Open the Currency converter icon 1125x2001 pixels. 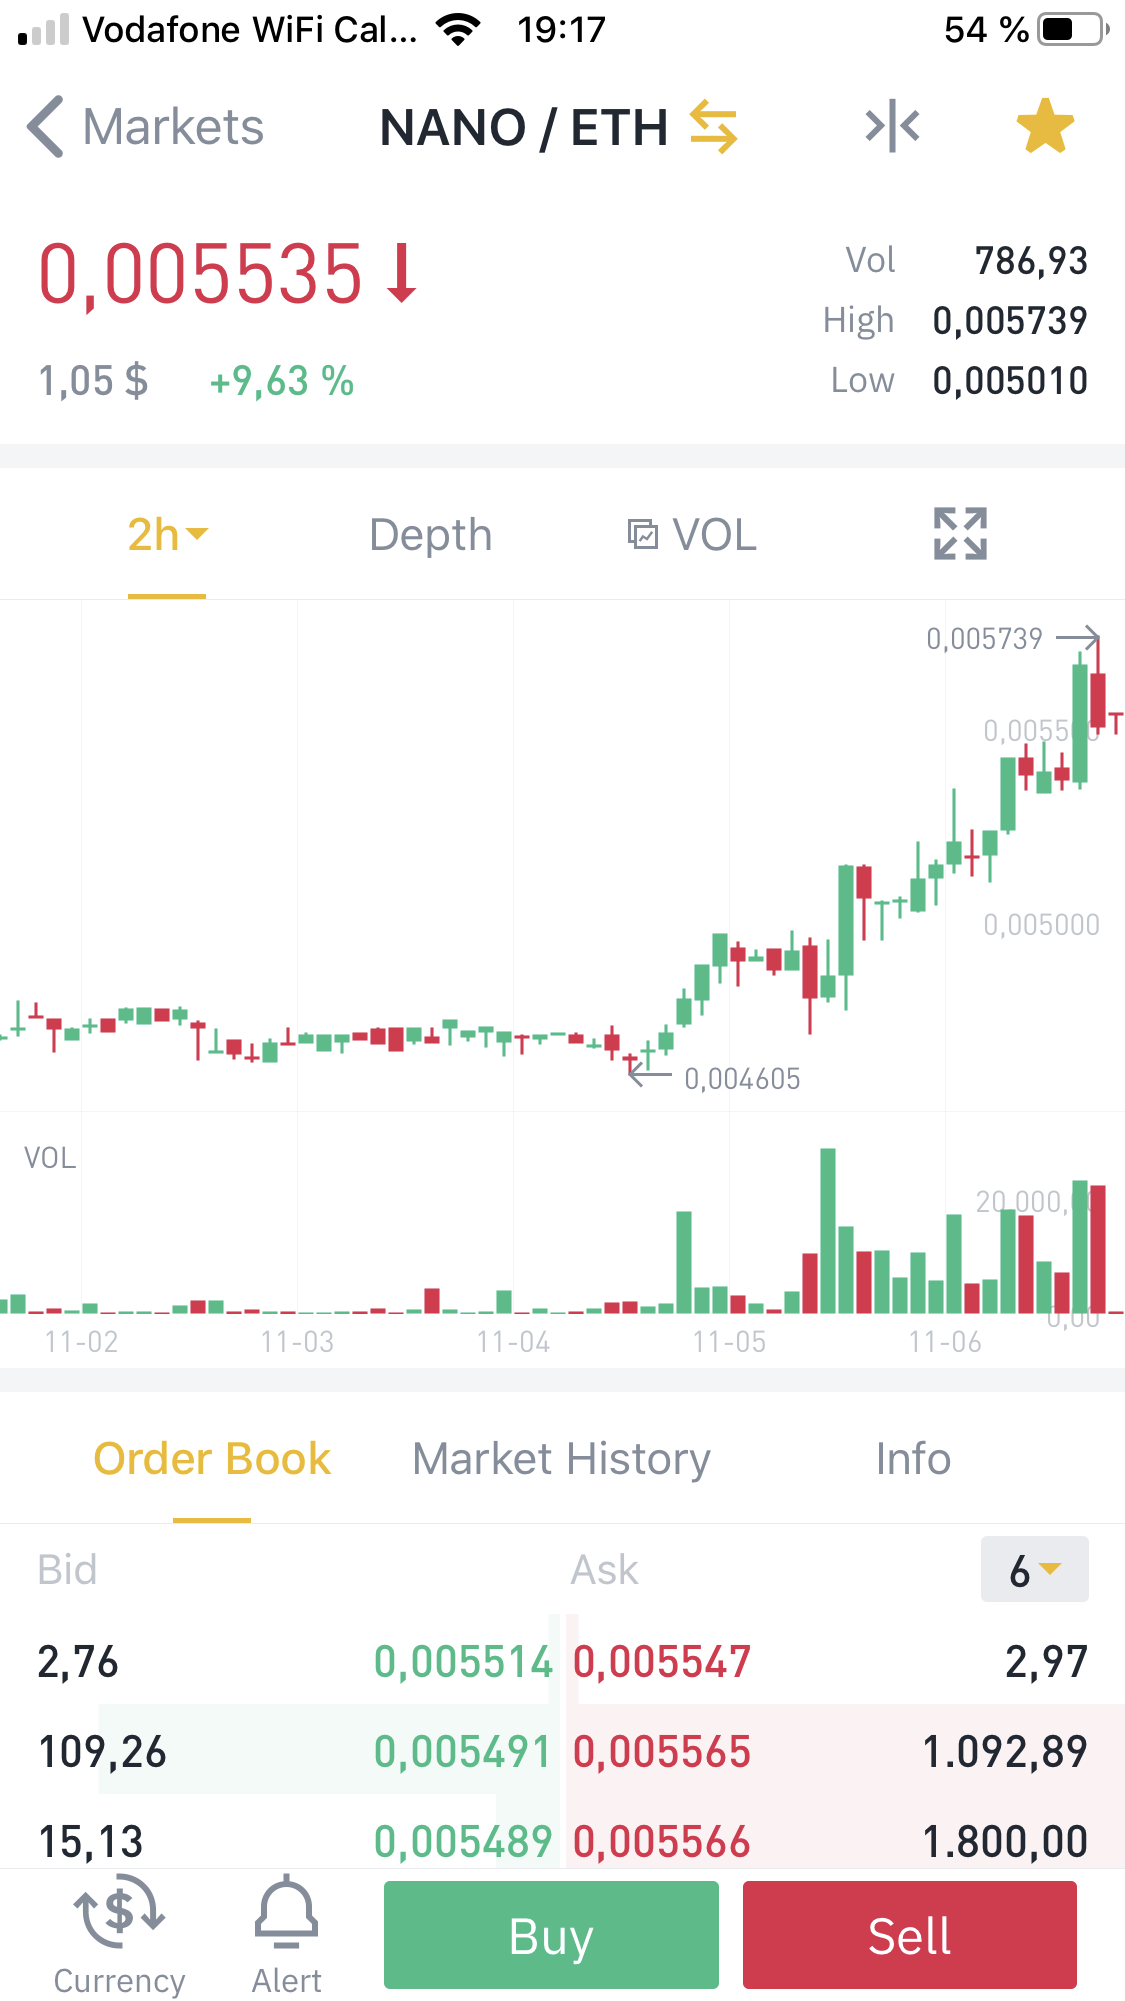coord(119,1936)
